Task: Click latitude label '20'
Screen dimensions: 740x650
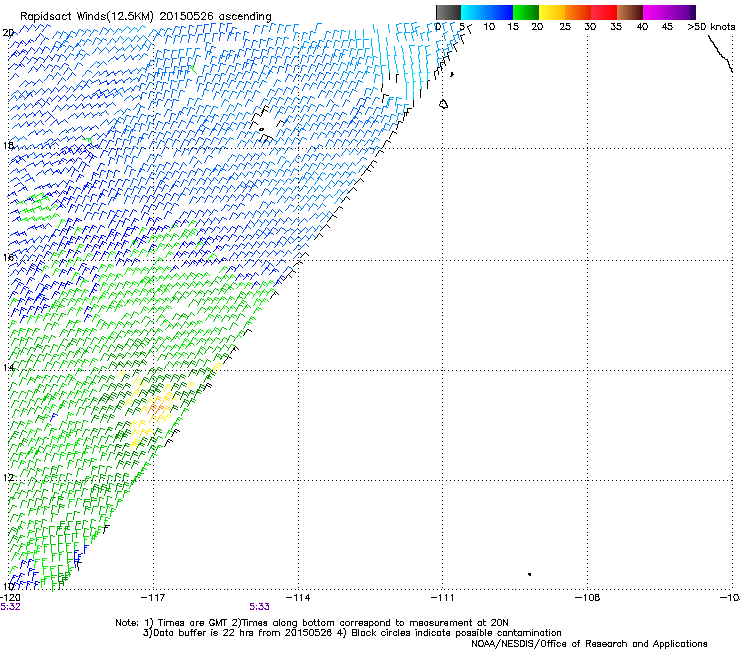Action: coord(8,33)
